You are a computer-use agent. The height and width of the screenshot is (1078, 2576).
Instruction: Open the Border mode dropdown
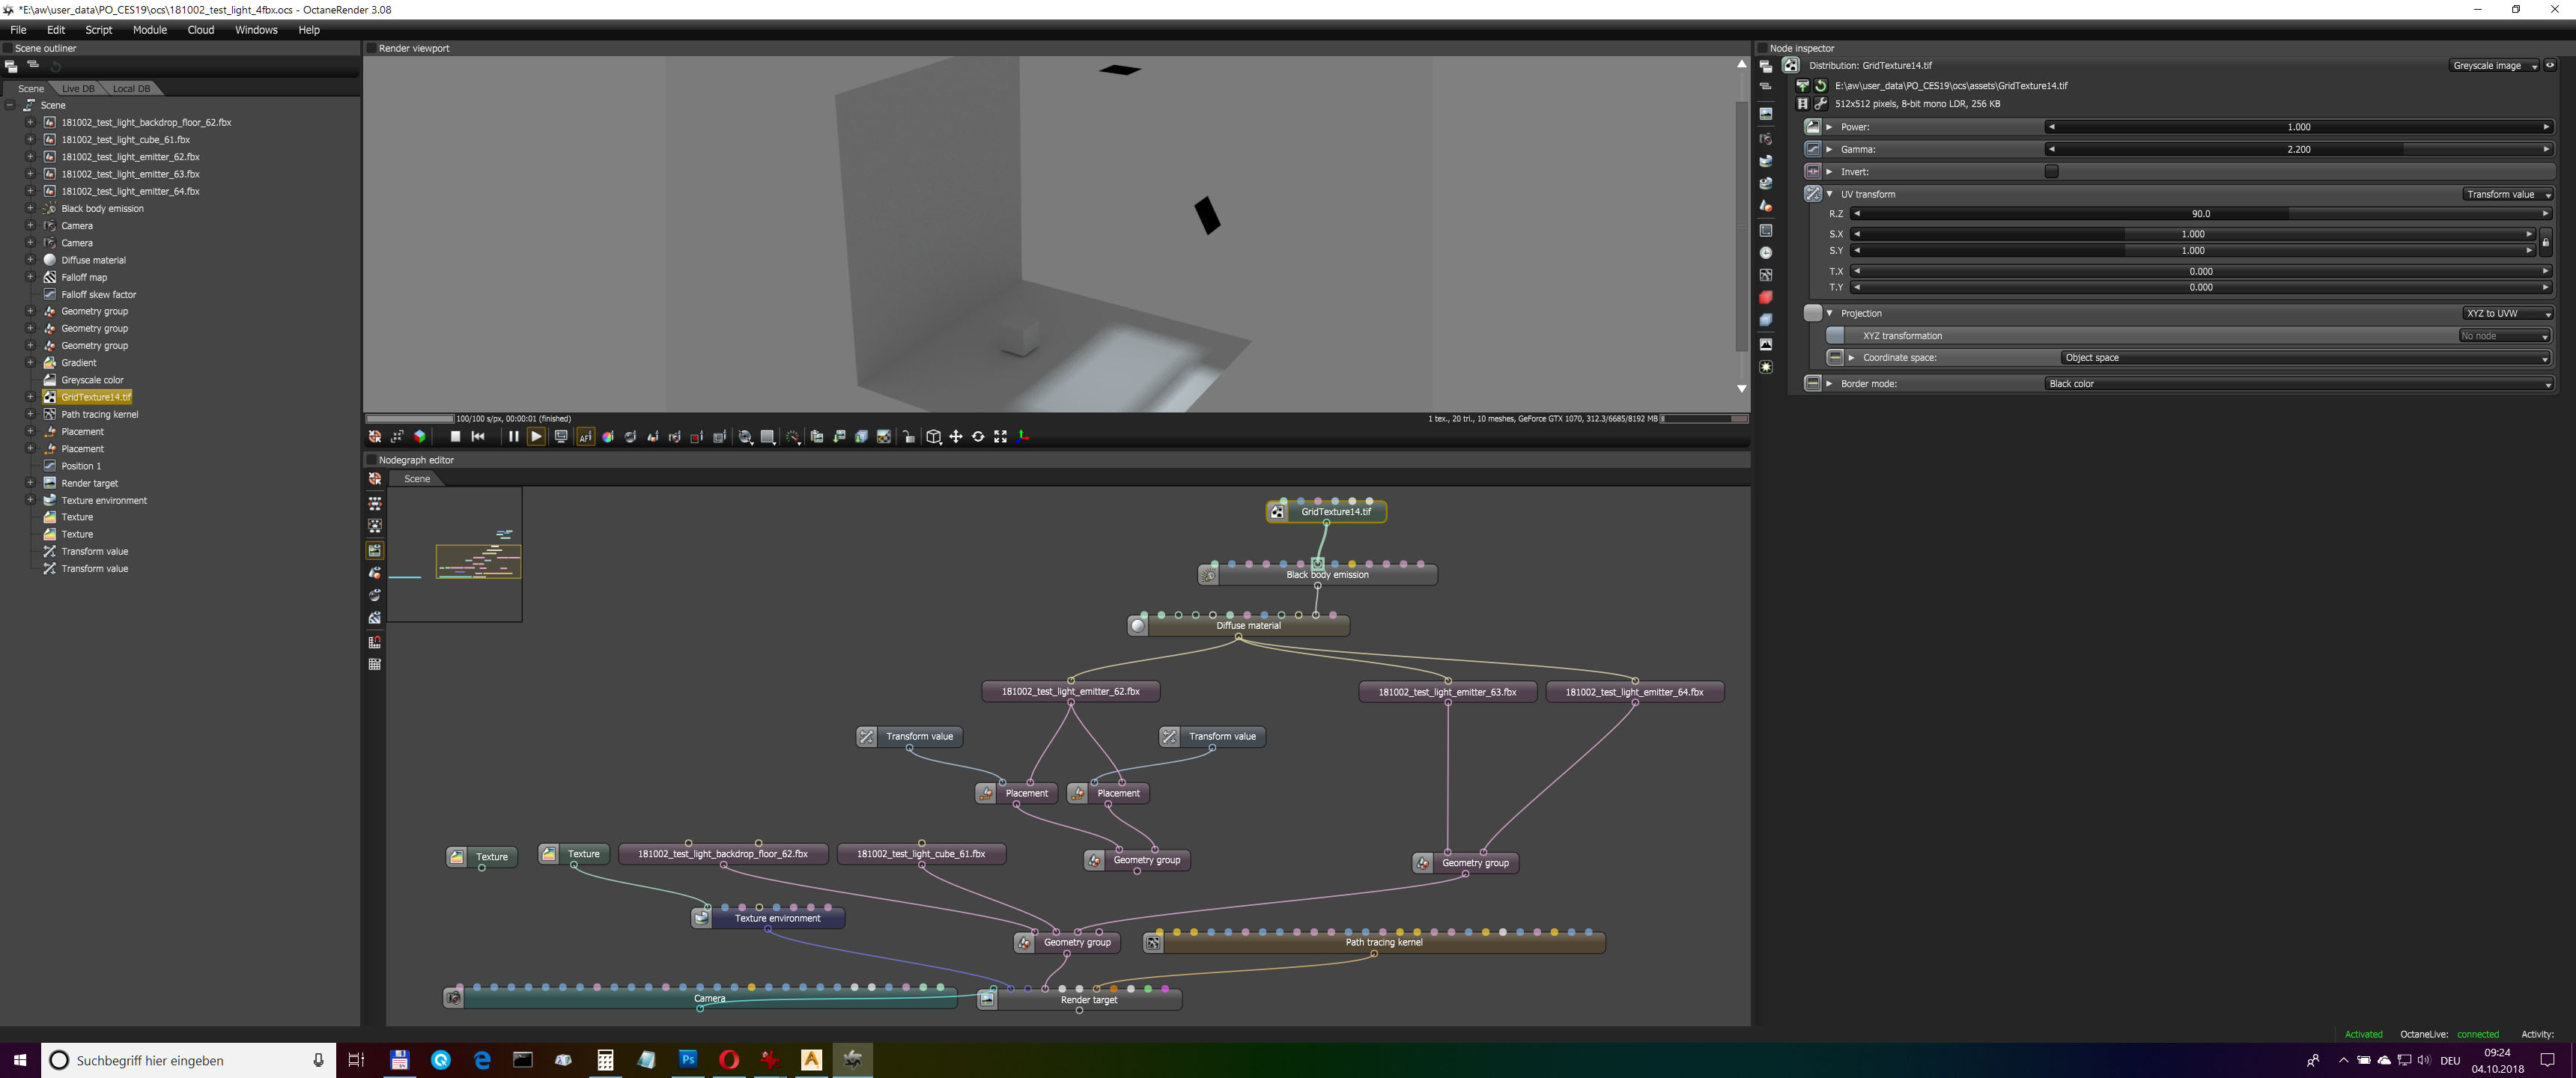[x=2297, y=384]
